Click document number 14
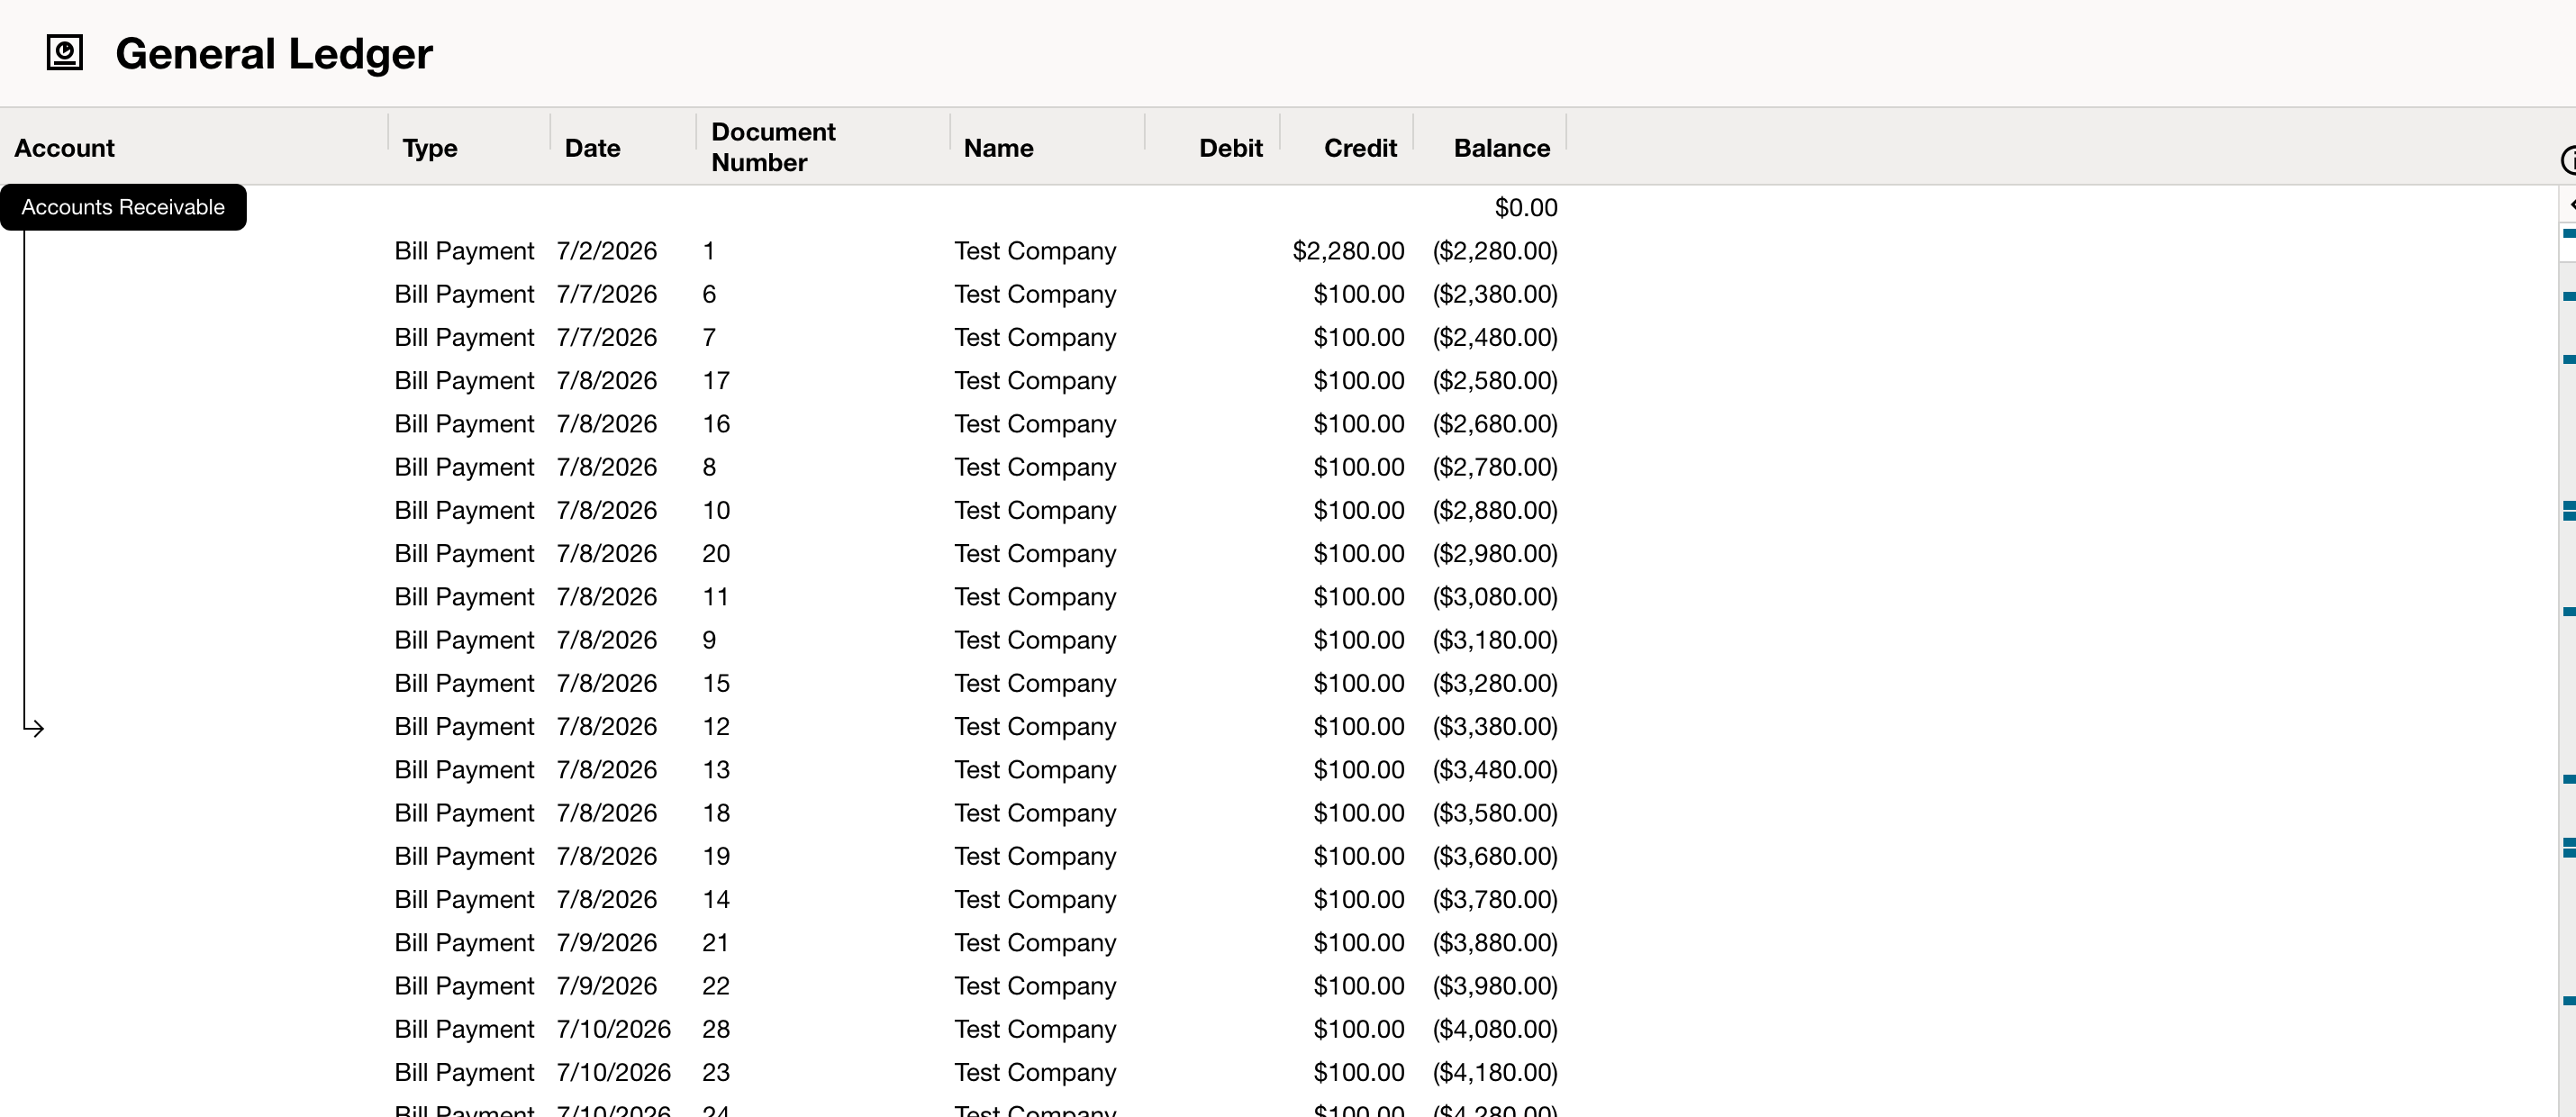The image size is (2576, 1117). tap(716, 899)
